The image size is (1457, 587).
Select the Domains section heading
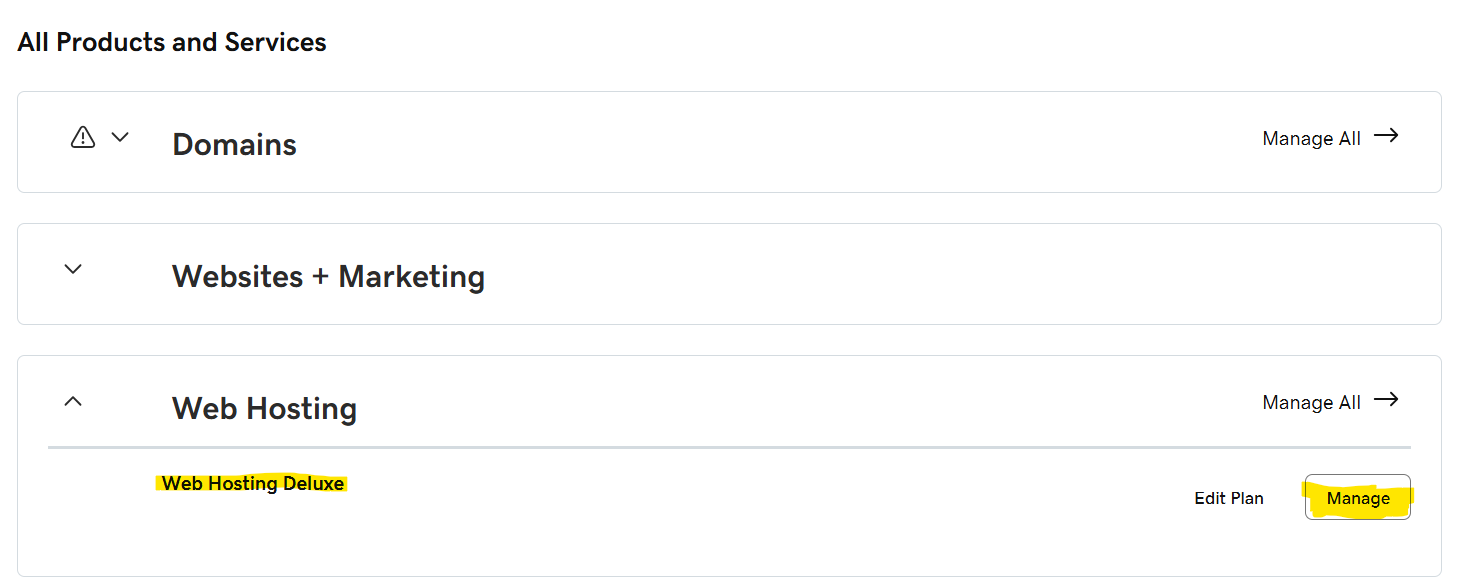click(x=234, y=144)
